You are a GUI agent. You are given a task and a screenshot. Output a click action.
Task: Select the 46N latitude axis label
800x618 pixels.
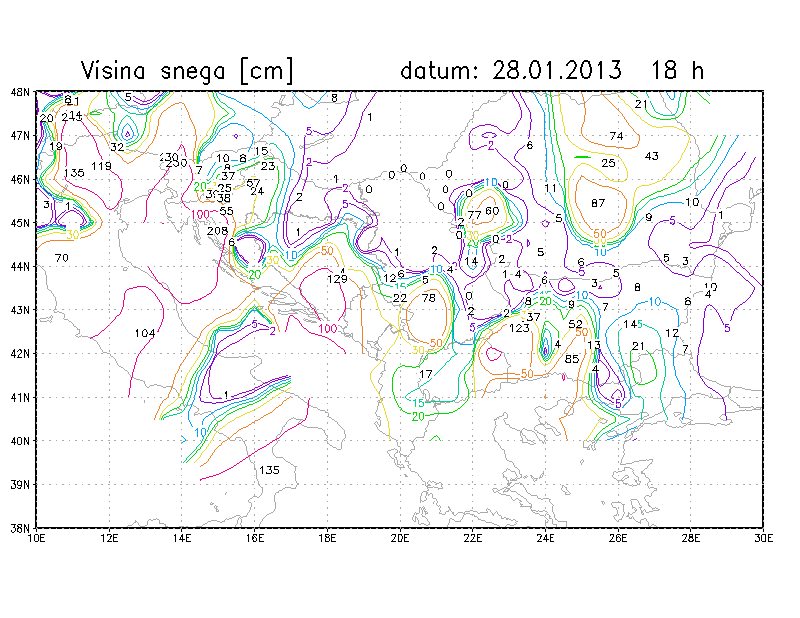[20, 179]
